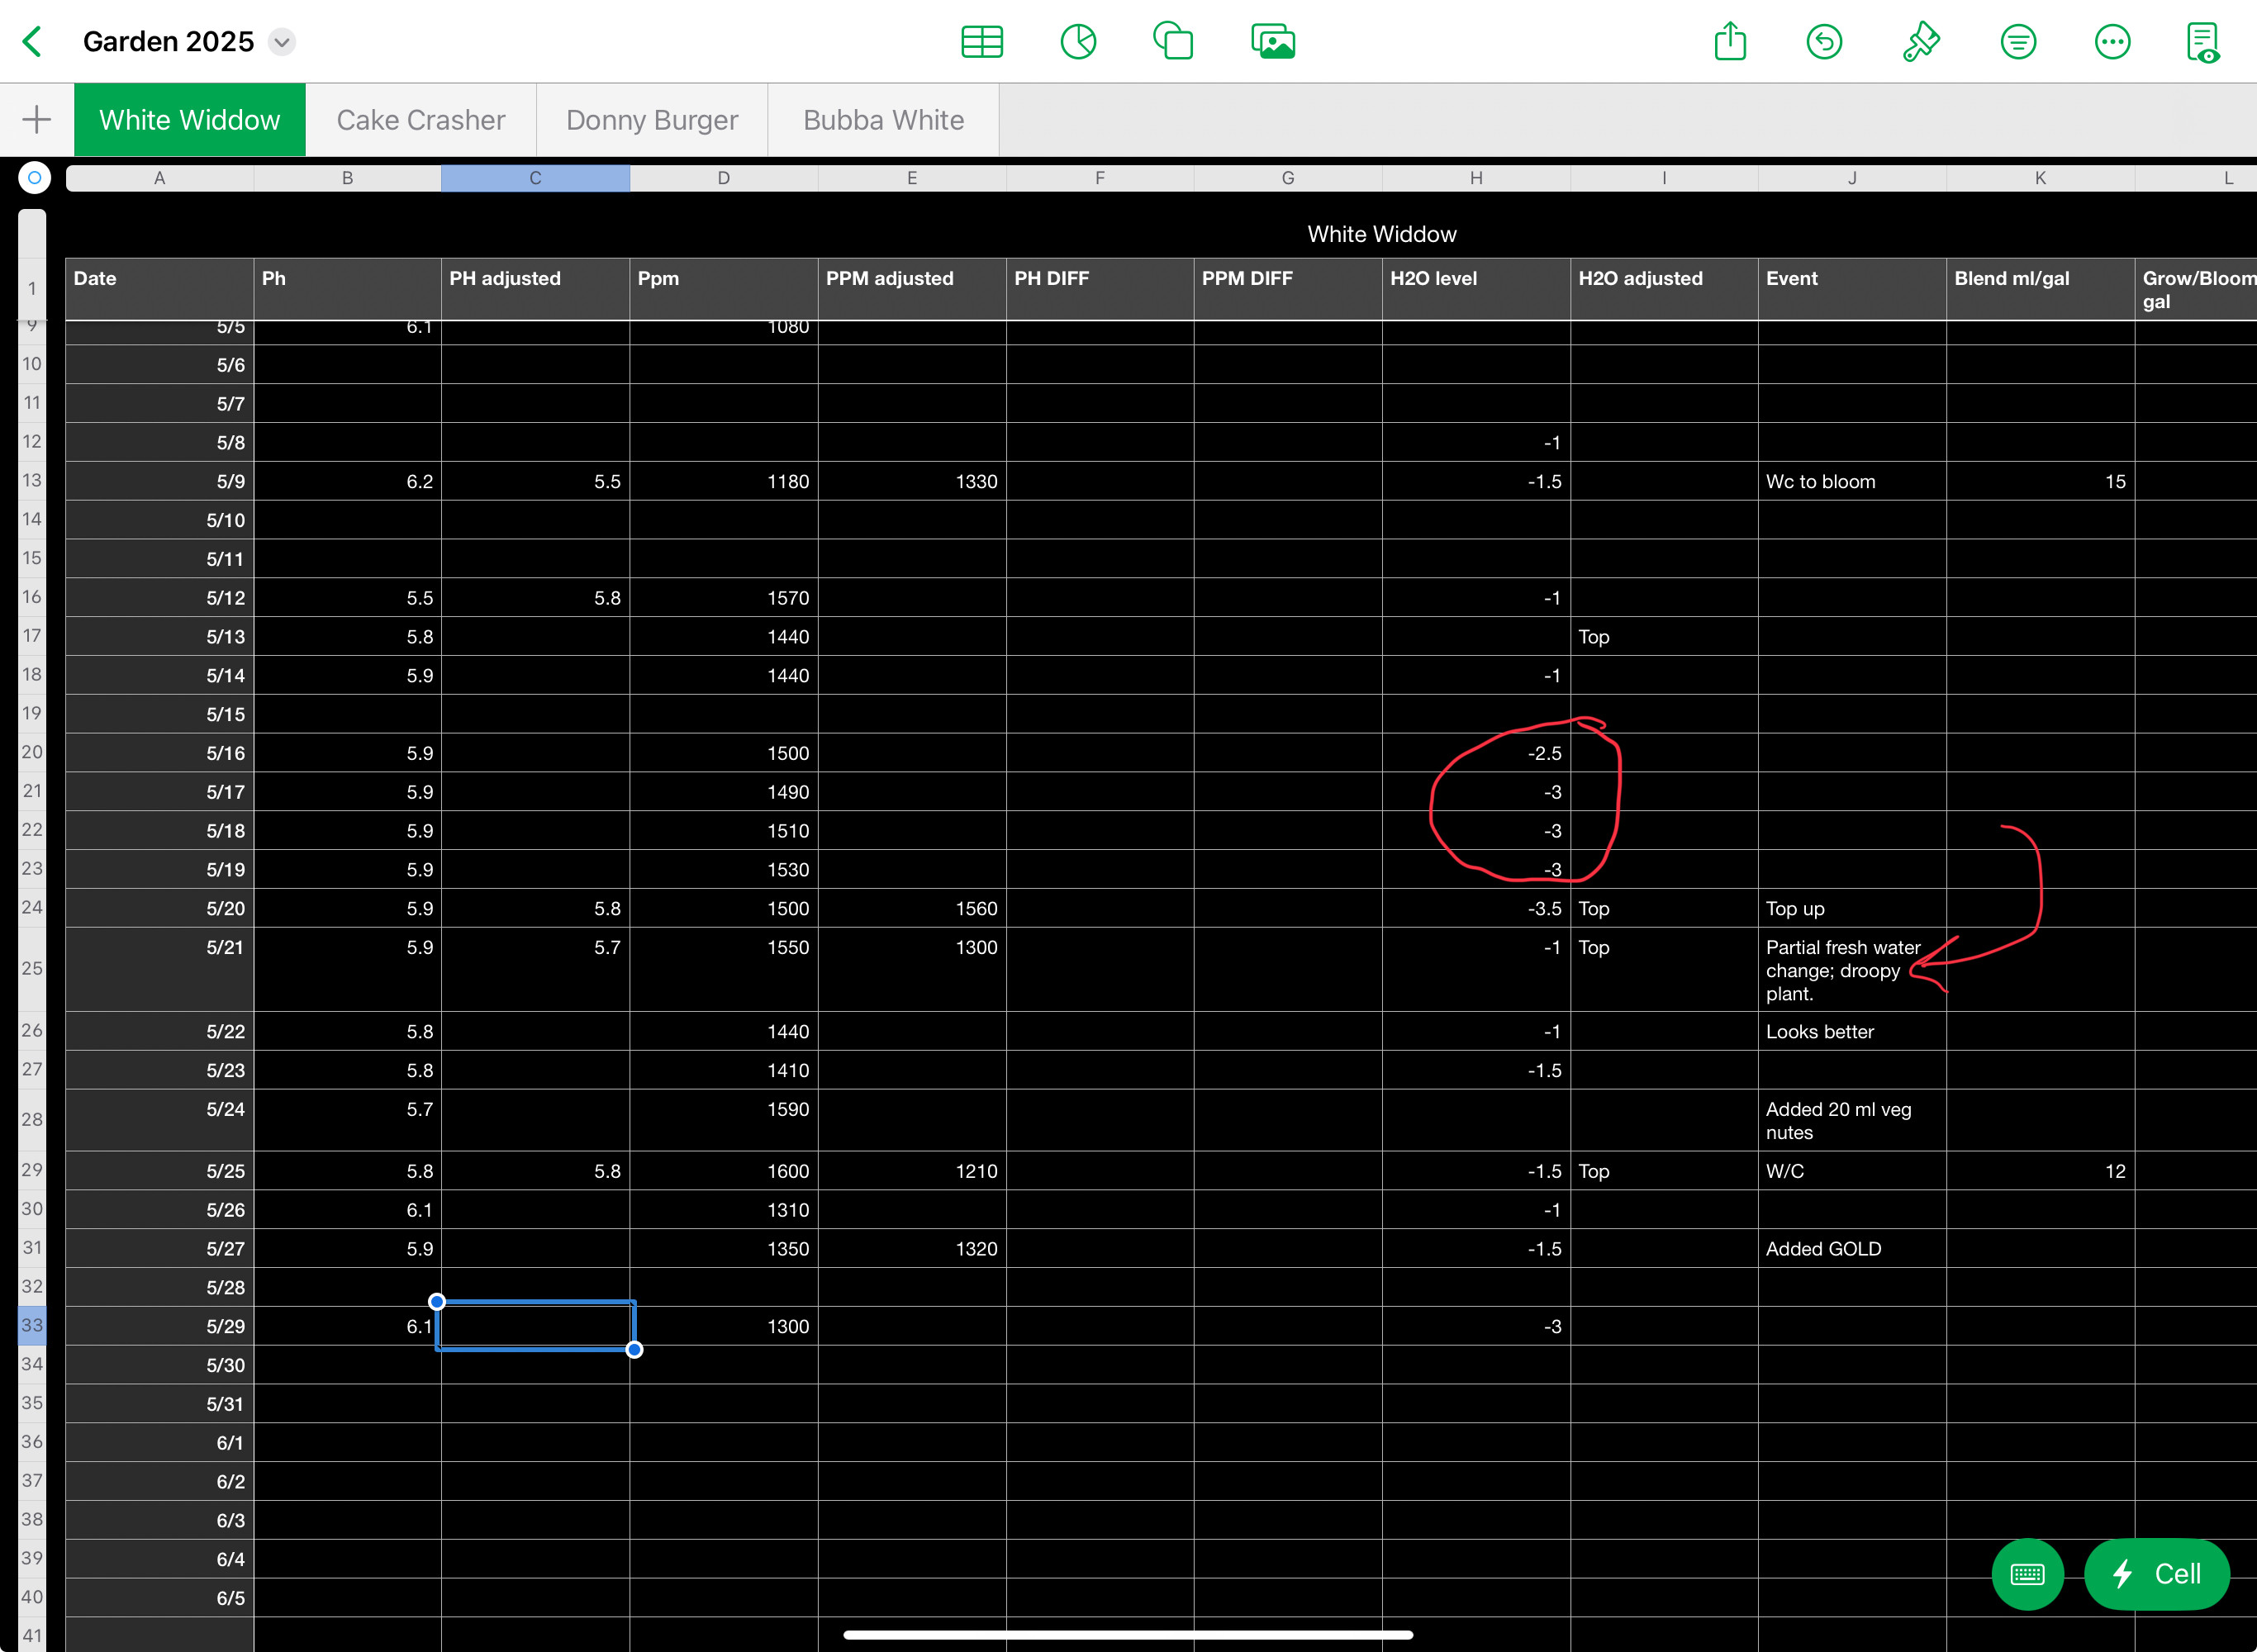The image size is (2257, 1652).
Task: Open the Cell actions button
Action: click(x=2157, y=1574)
